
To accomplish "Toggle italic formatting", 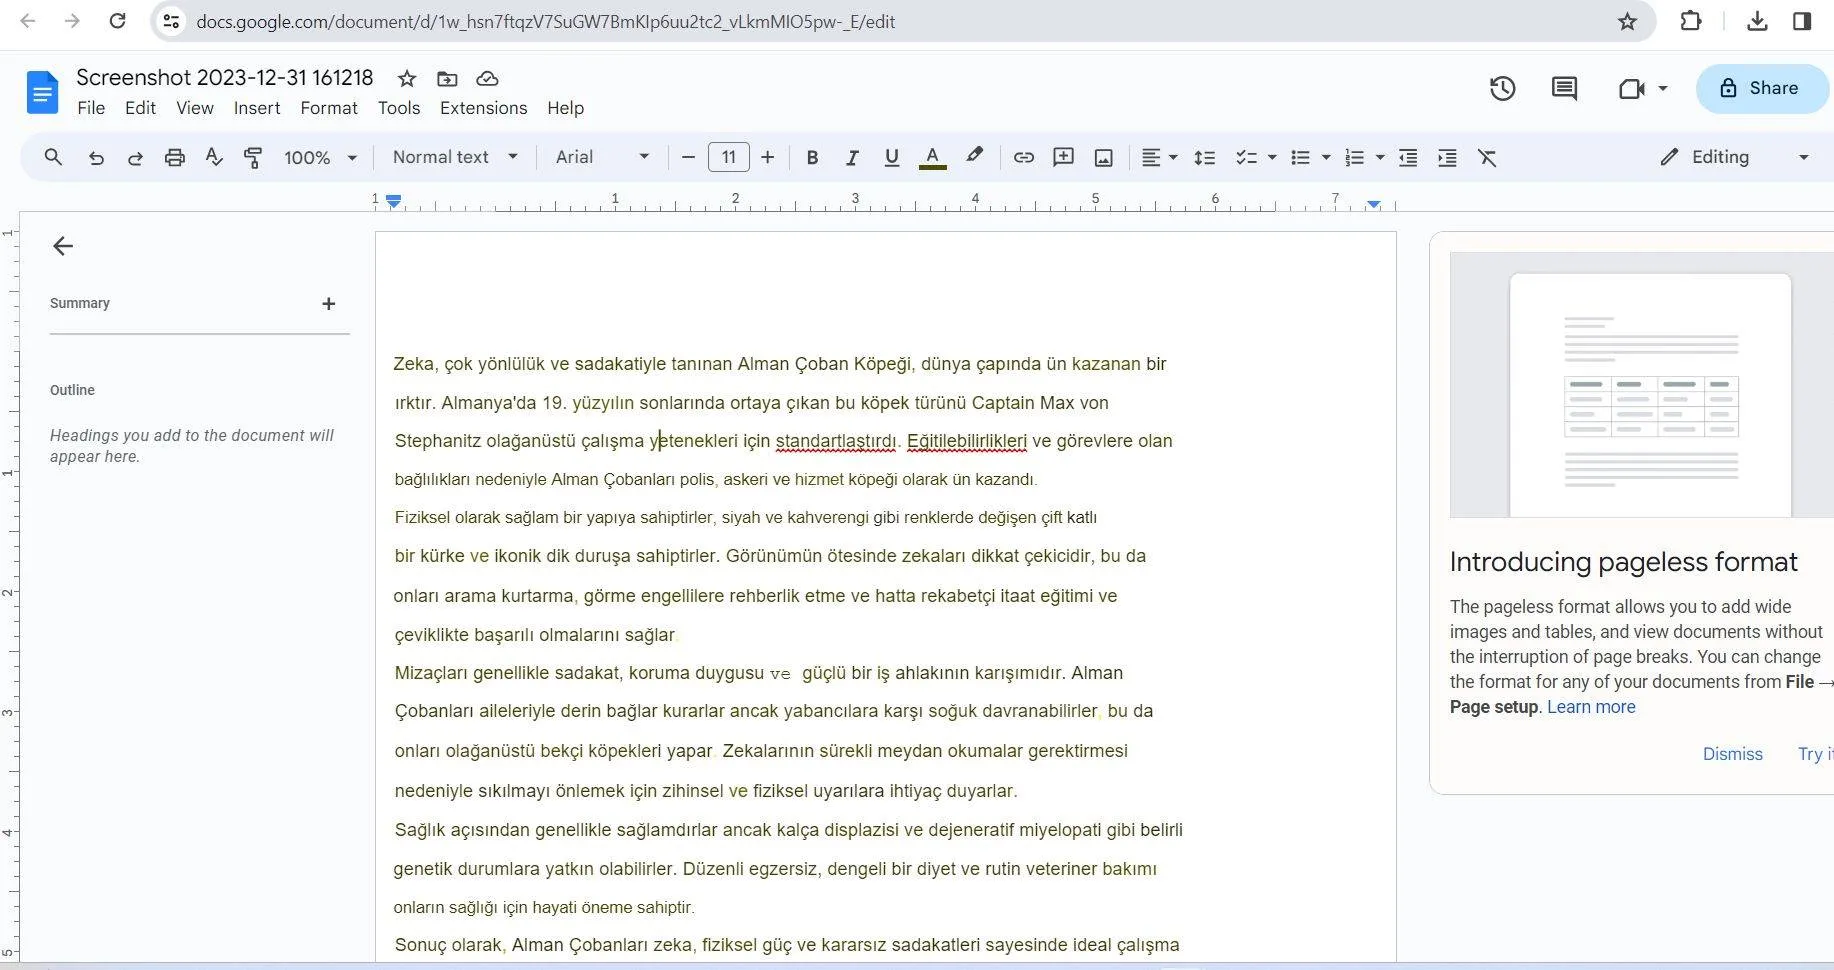I will (x=852, y=157).
